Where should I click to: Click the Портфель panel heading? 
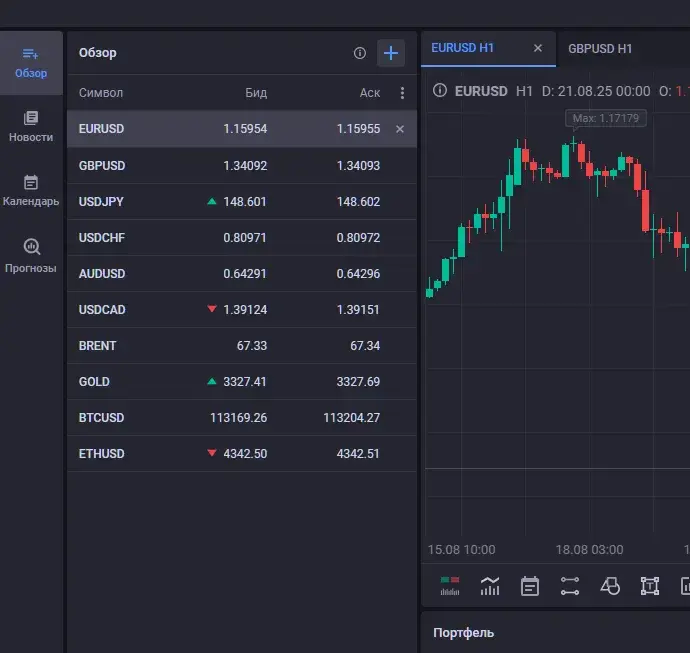463,633
